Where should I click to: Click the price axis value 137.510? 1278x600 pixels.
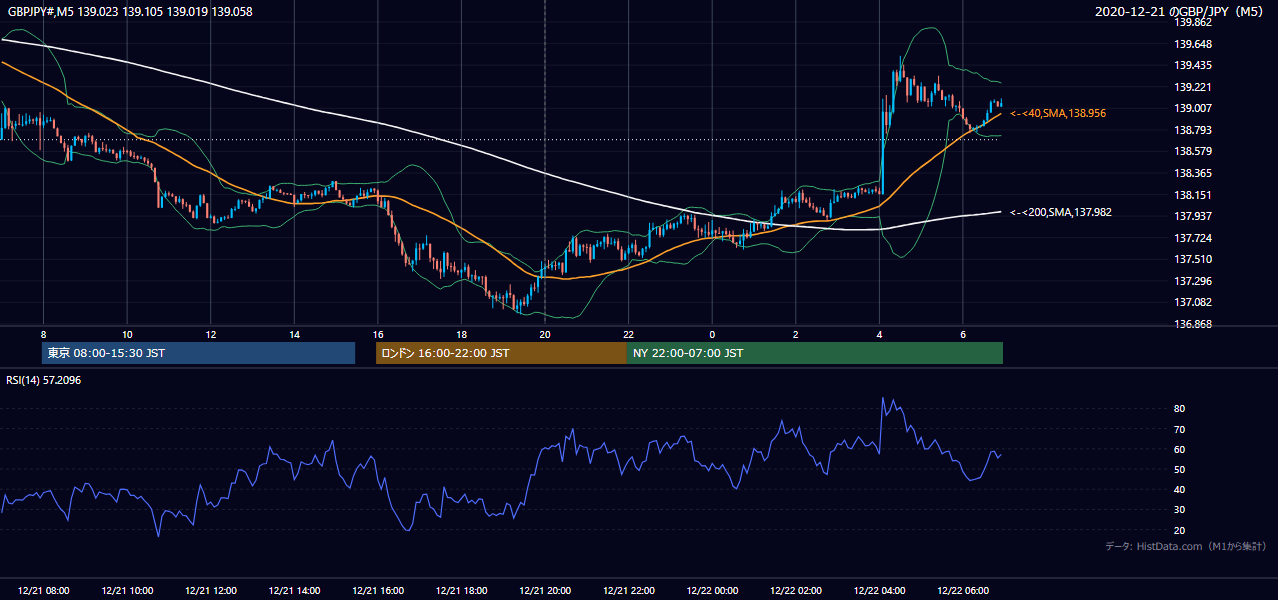[1194, 259]
